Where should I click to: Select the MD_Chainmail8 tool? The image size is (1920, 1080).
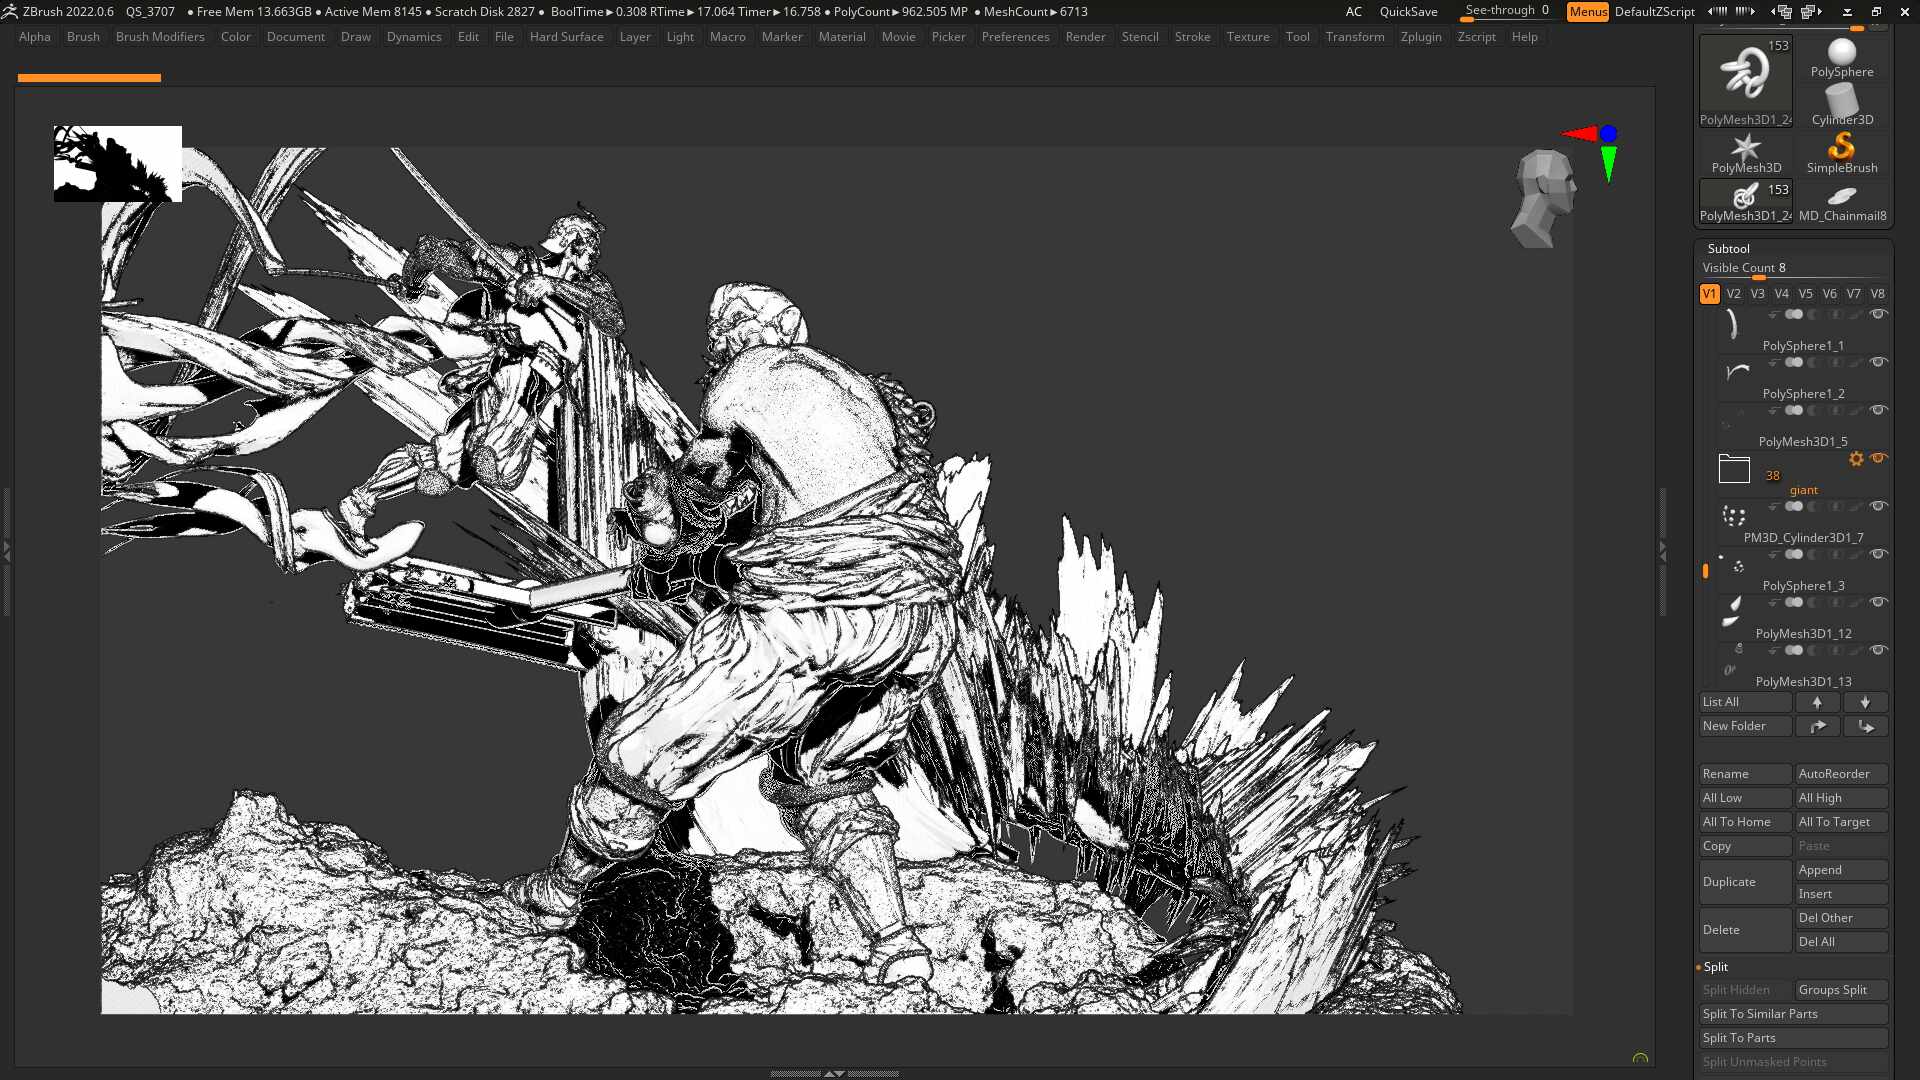point(1841,201)
